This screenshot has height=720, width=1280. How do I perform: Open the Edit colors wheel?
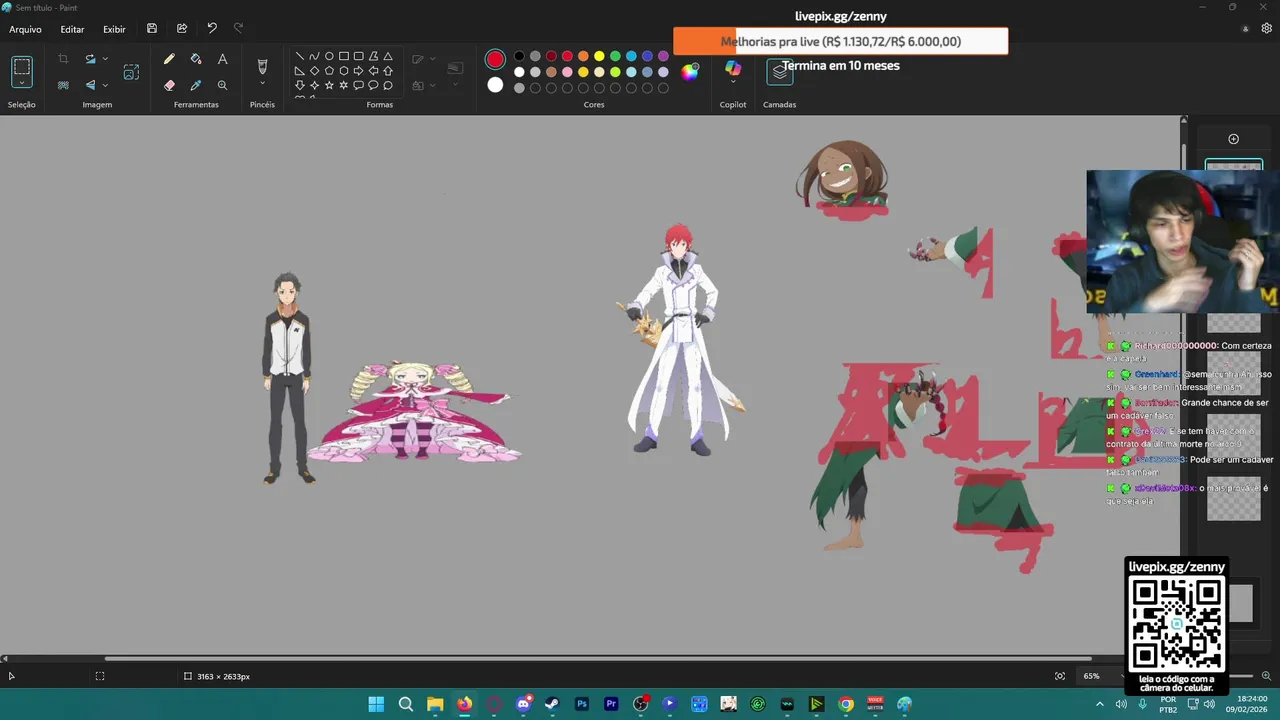690,71
